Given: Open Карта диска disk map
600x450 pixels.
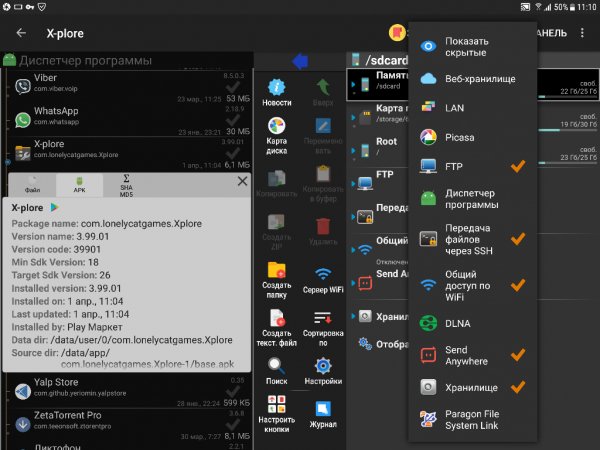Looking at the screenshot, I should (277, 135).
